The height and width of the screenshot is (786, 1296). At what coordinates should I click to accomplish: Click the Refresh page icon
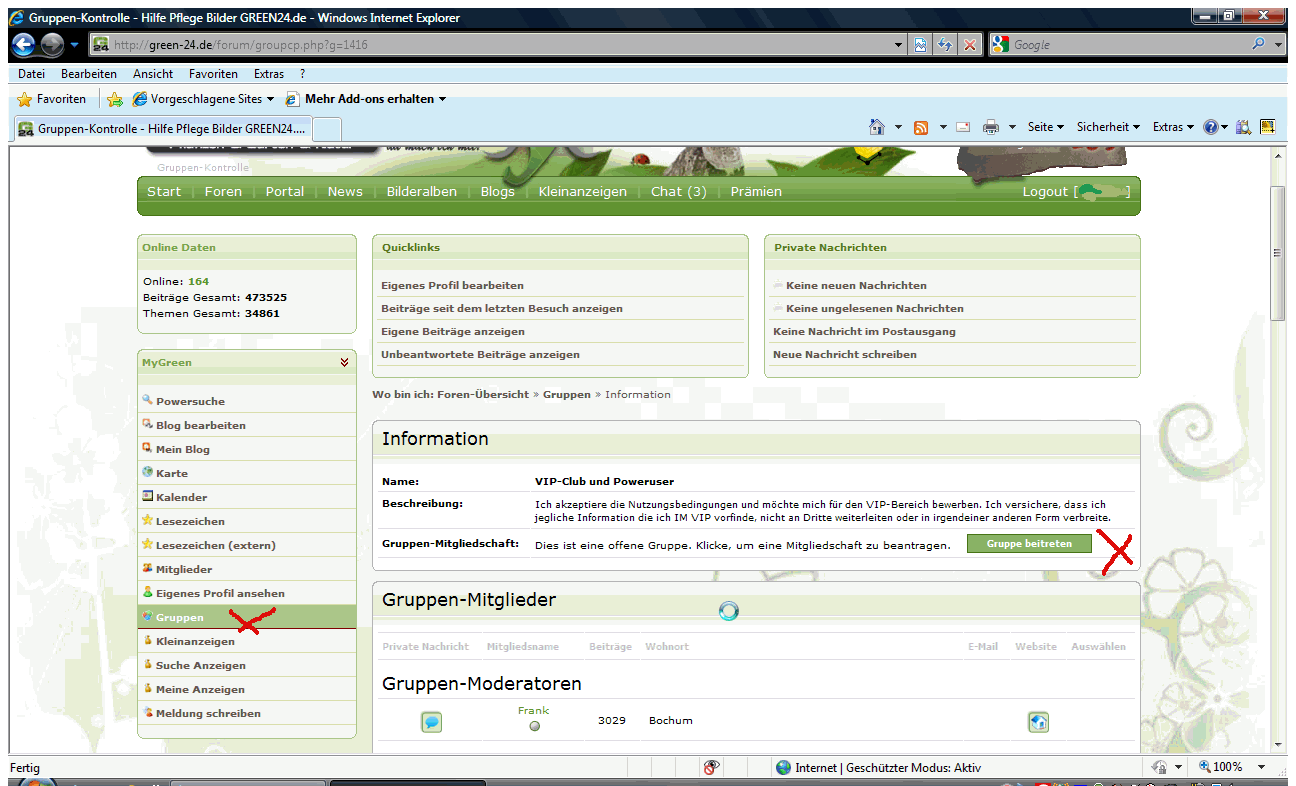click(945, 45)
